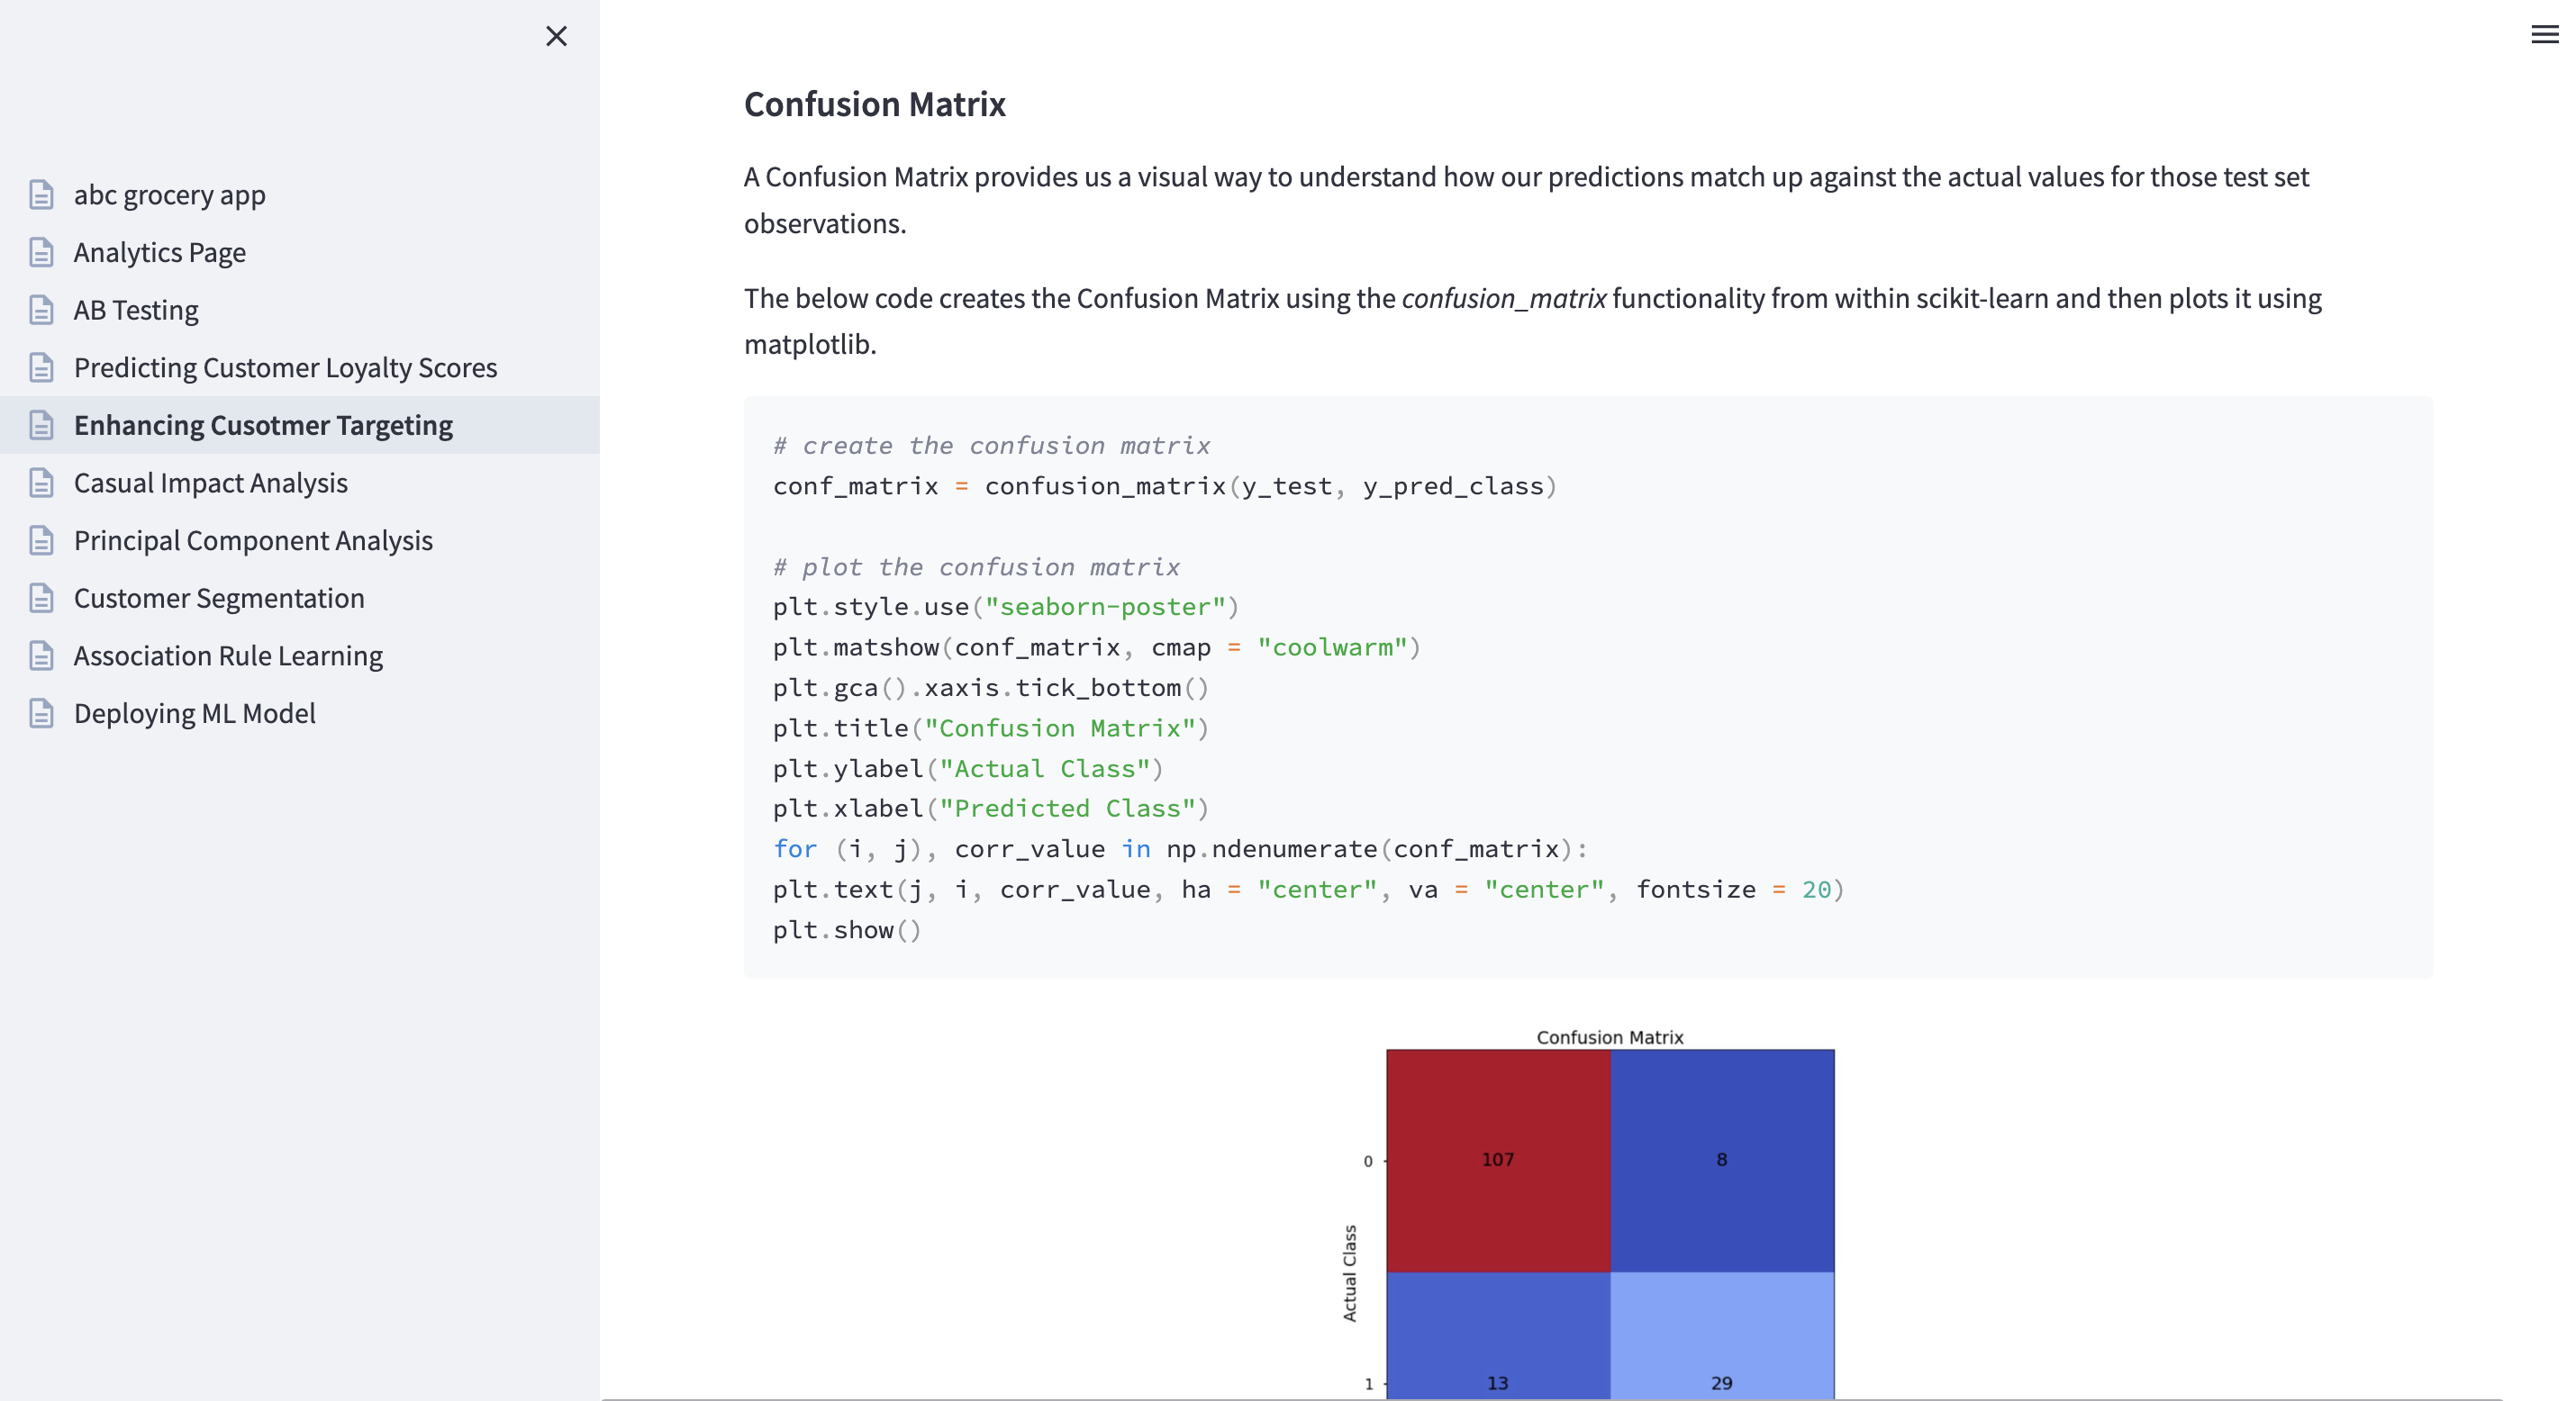
Task: Click the page icon beside Association Rule Learning
Action: [x=41, y=656]
